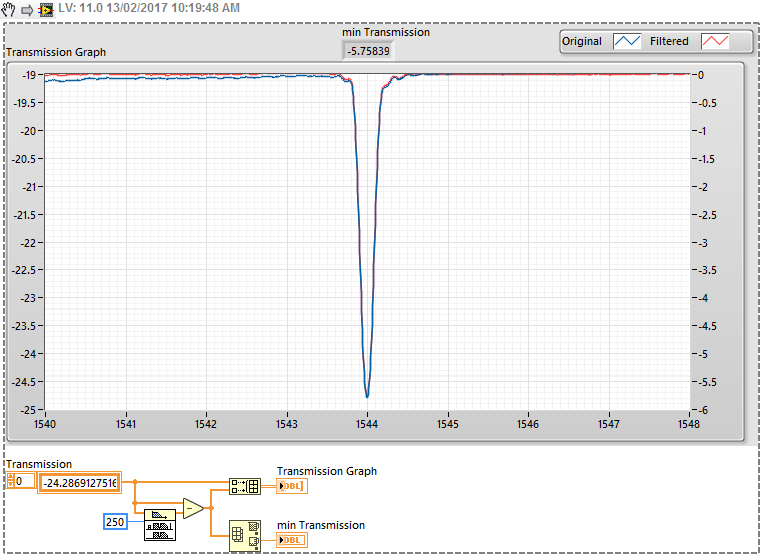Screen dimensions: 763x557
Task: Click the Transmission Graph DBL indicator terminal
Action: click(292, 486)
